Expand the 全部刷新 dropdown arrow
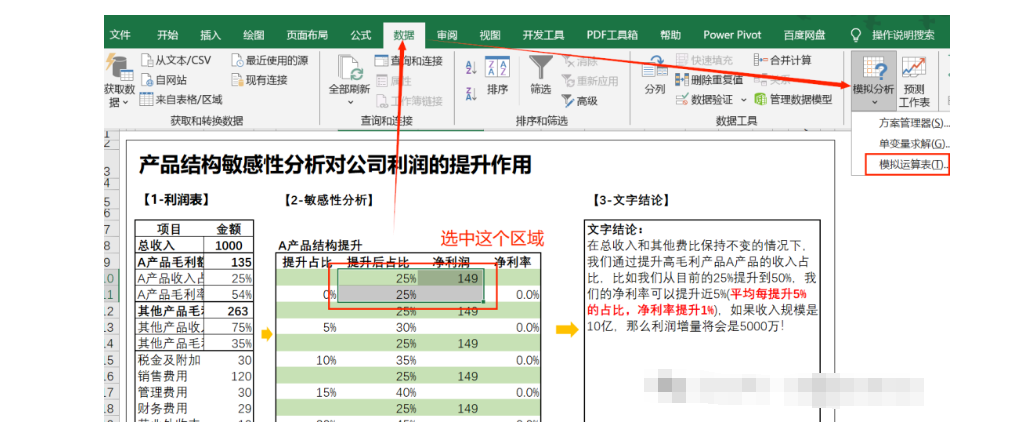1036x433 pixels. (350, 101)
